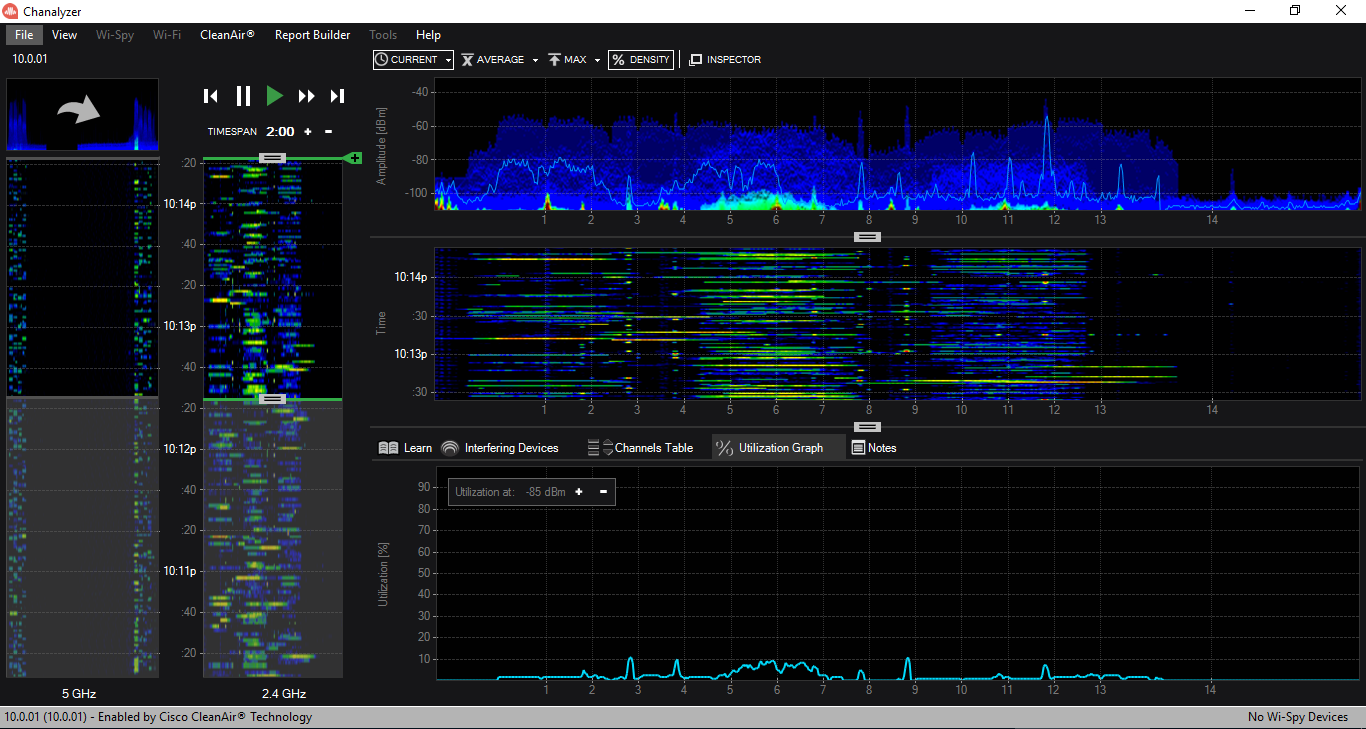Open the CleanAir menu
The height and width of the screenshot is (729, 1366).
click(x=227, y=35)
